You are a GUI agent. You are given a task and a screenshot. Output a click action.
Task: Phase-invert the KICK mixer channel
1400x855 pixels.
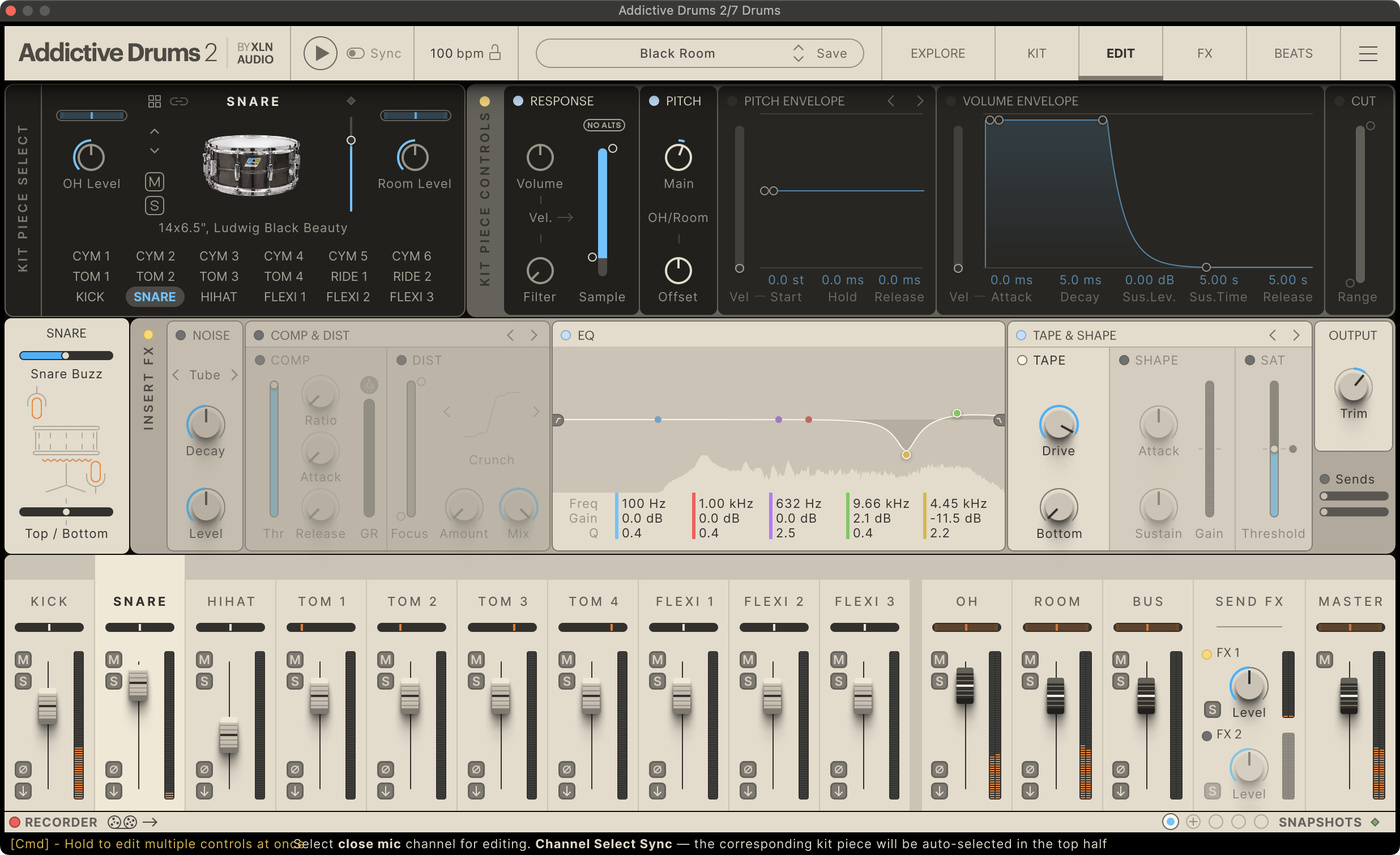tap(23, 769)
